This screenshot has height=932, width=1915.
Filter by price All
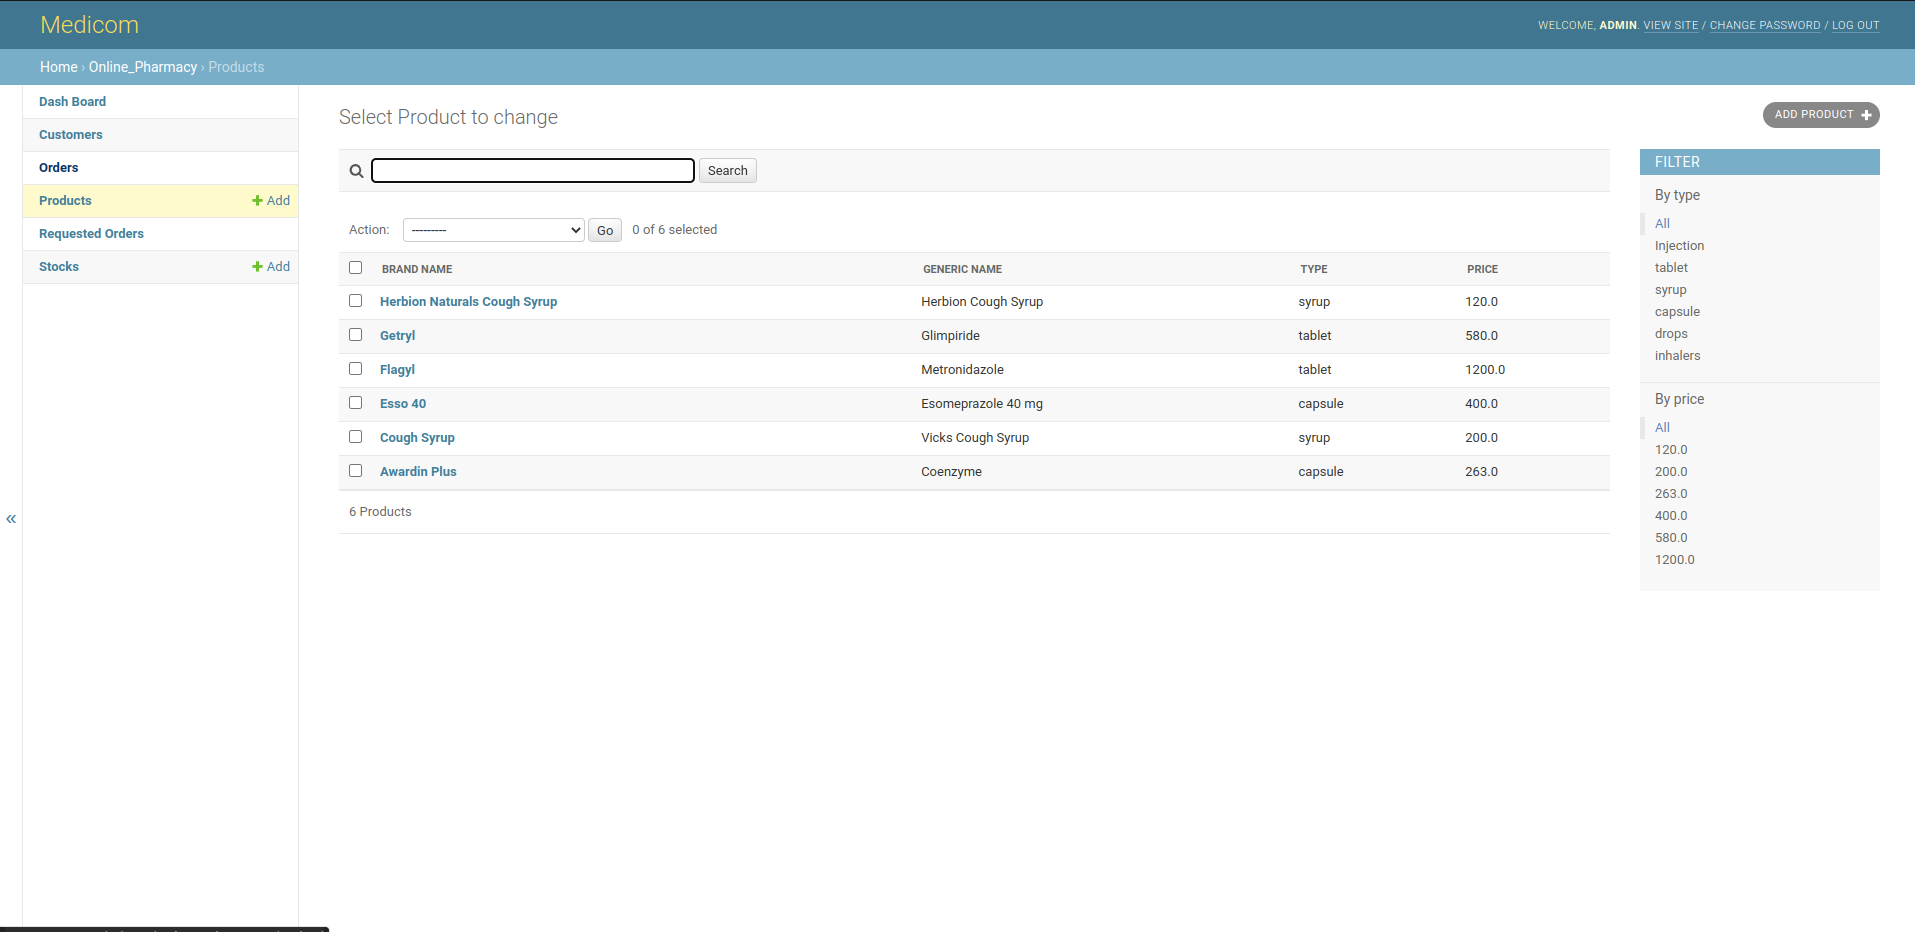[x=1662, y=428]
